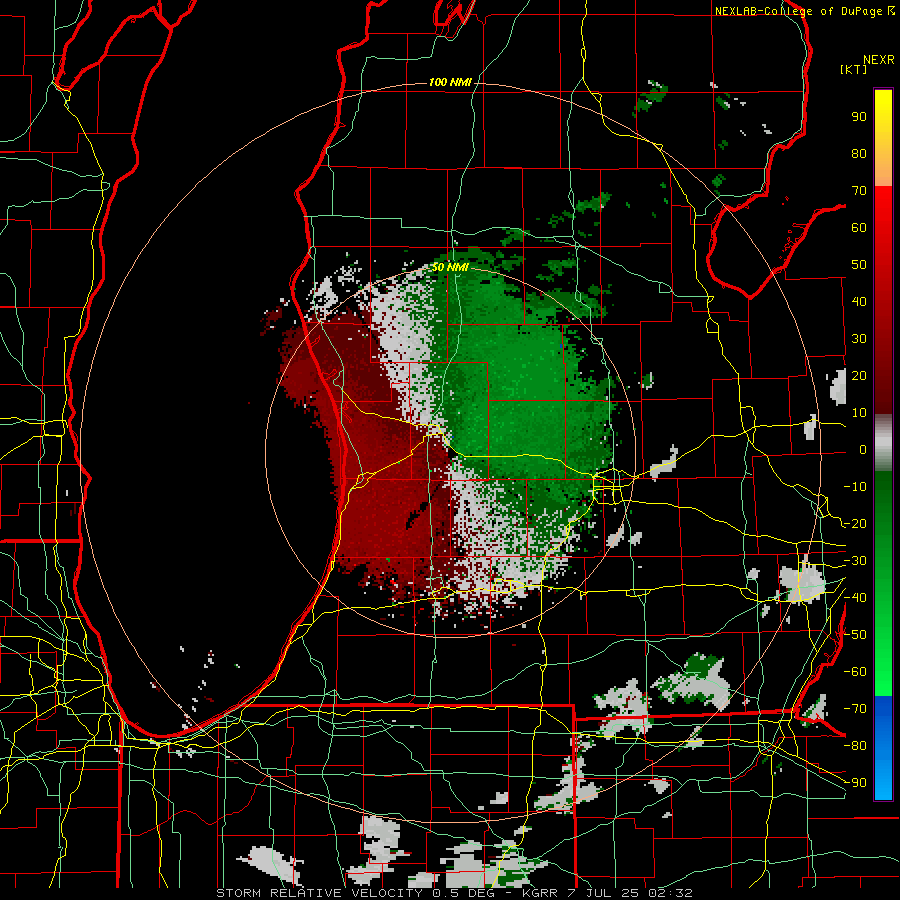Click the [KT] units label
The height and width of the screenshot is (900, 900).
[853, 69]
